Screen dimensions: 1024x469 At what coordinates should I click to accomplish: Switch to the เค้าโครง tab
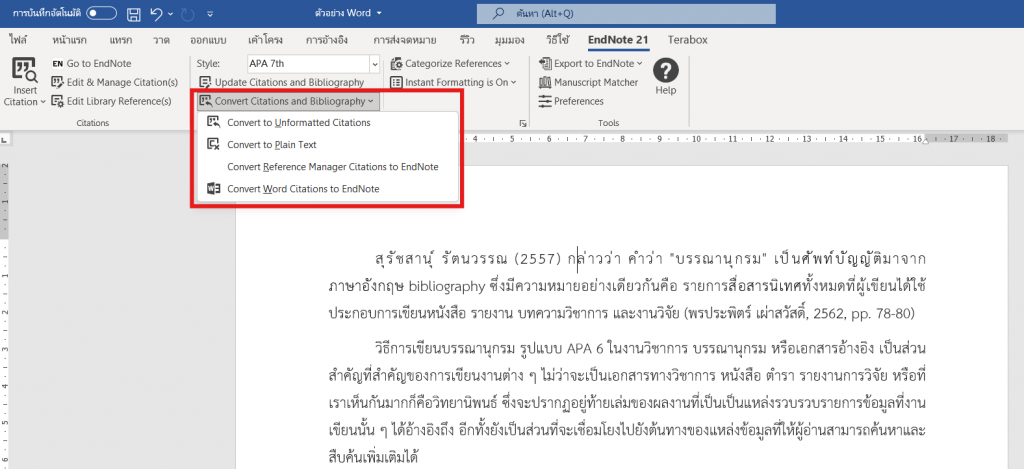265,40
